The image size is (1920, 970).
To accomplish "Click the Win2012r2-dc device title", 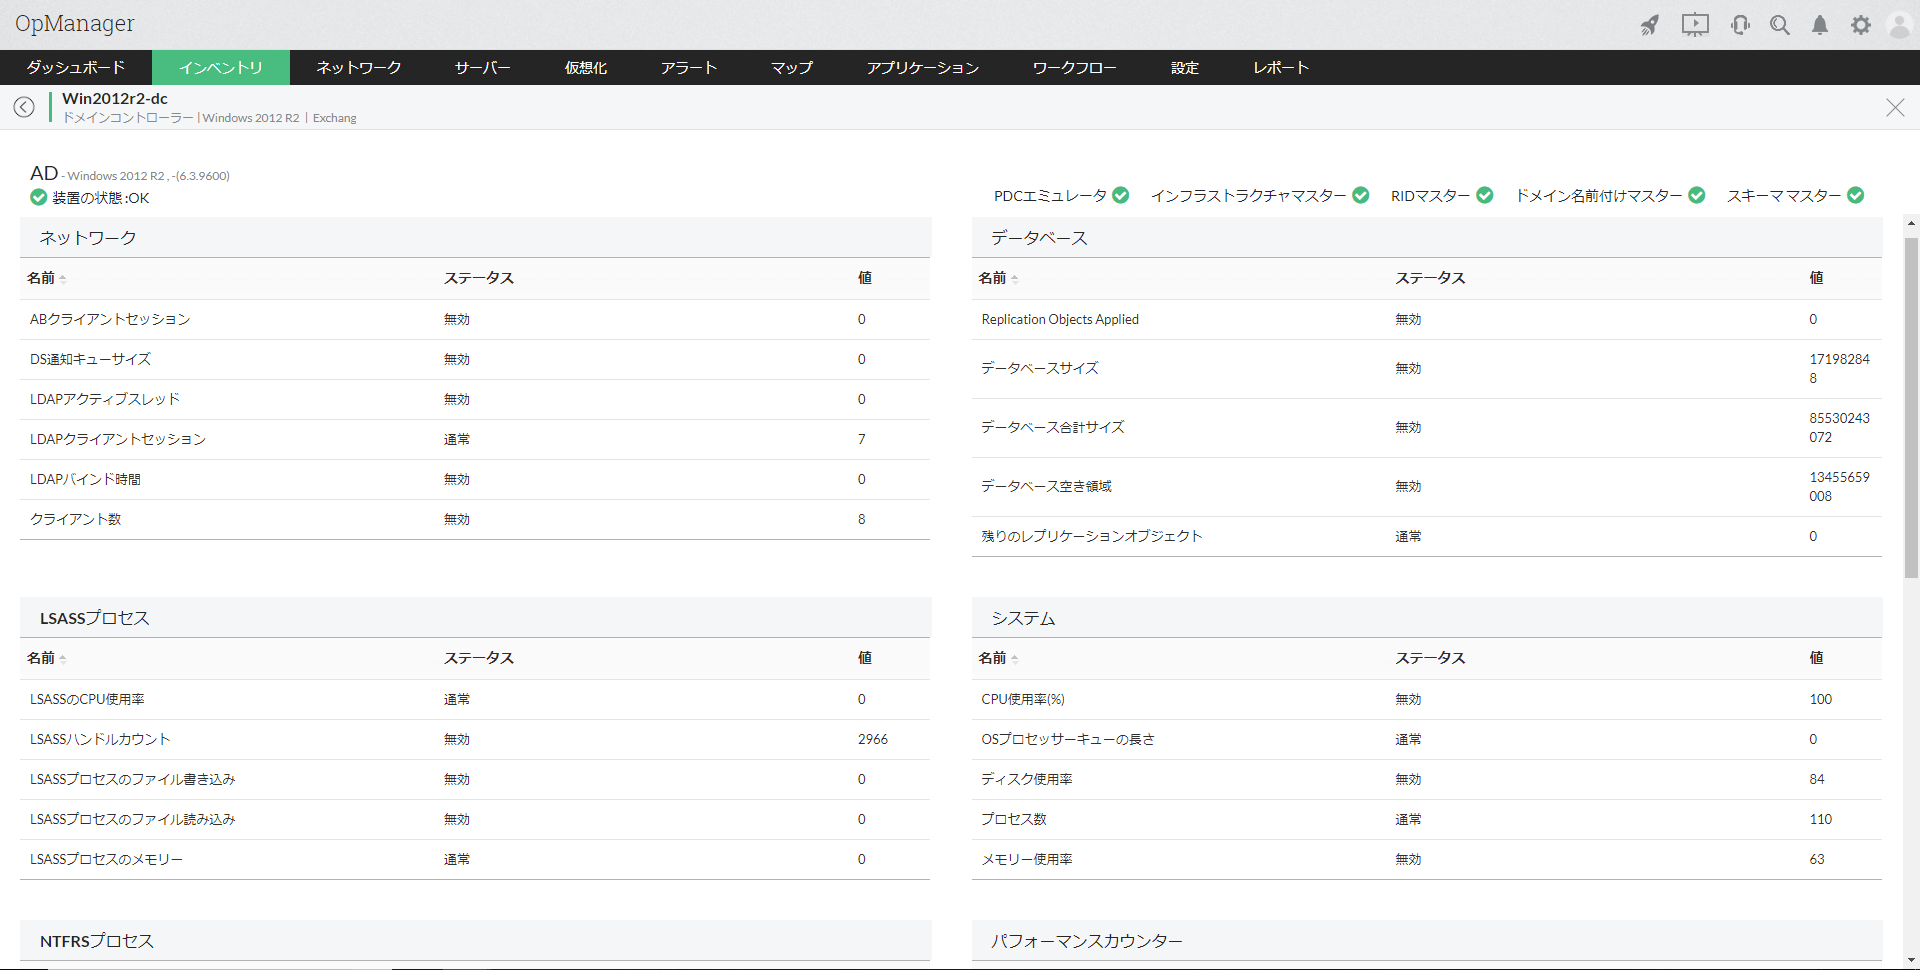I will (115, 98).
